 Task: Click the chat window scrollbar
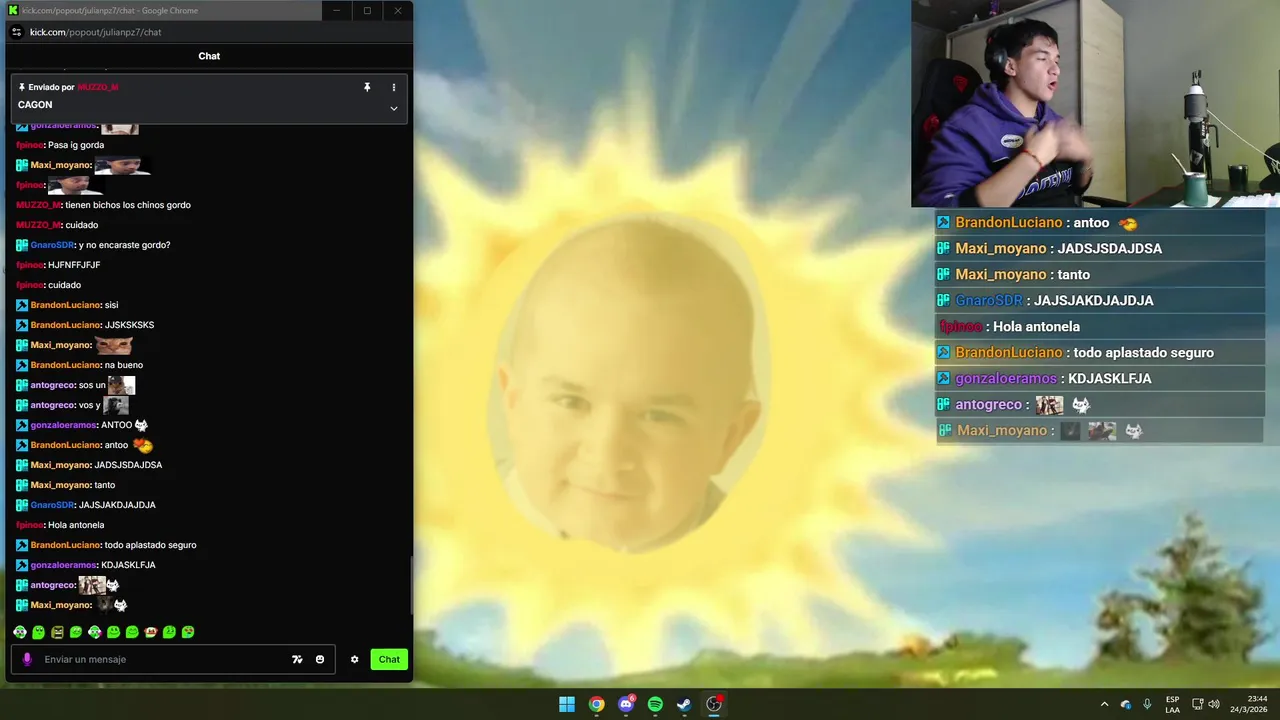click(410, 585)
